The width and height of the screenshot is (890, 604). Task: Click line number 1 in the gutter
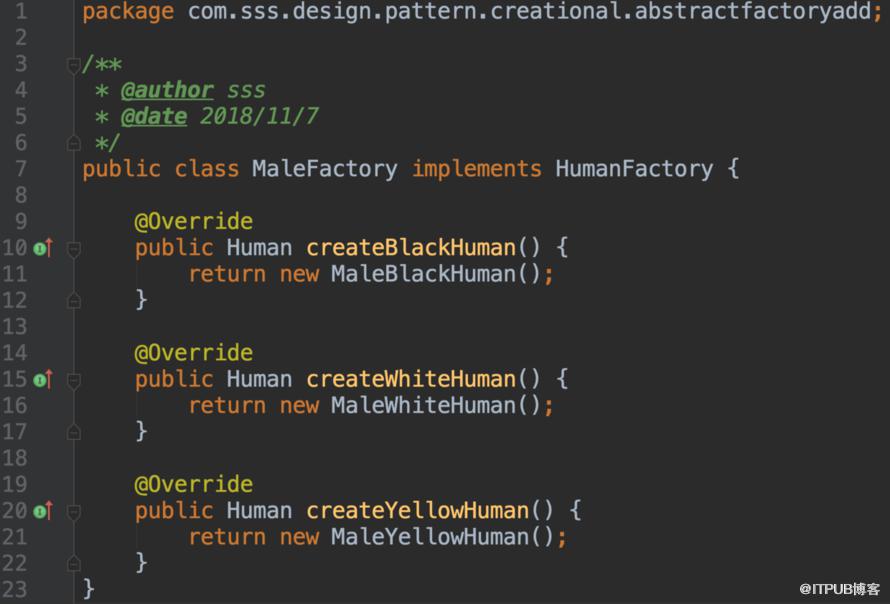(x=21, y=11)
